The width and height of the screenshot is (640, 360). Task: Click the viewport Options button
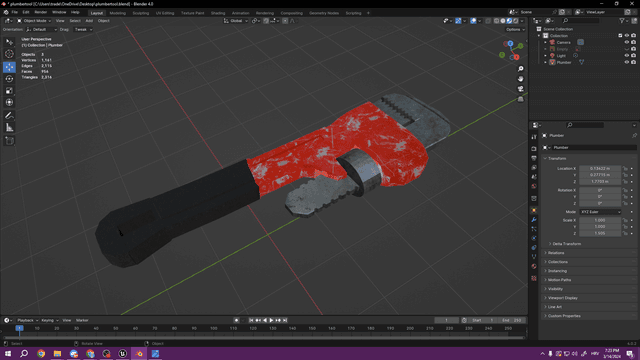click(x=515, y=29)
